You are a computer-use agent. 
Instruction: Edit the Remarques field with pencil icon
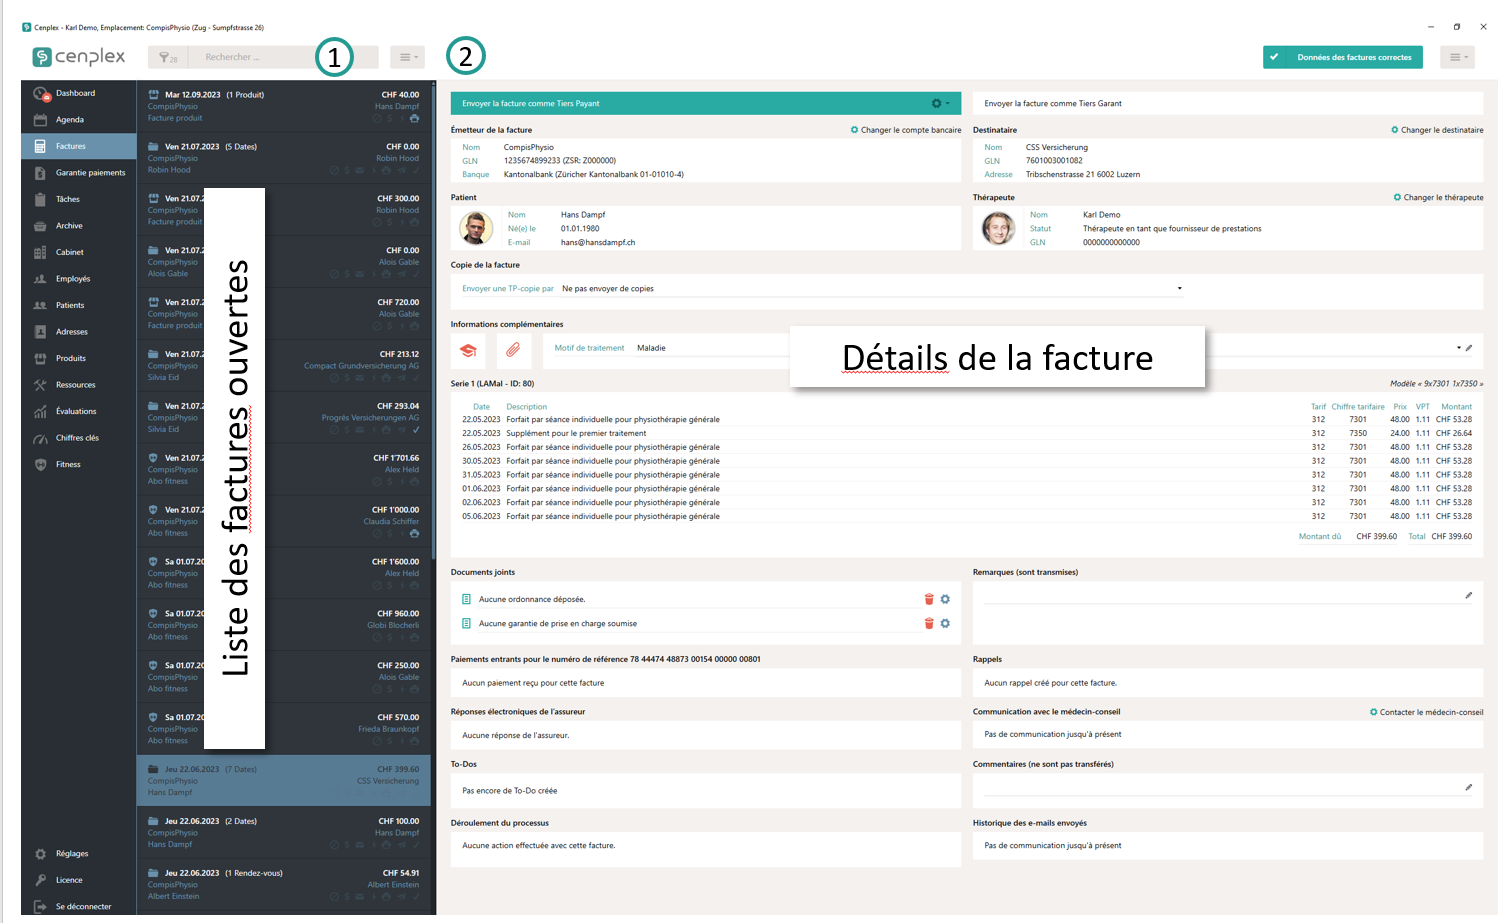coord(1468,595)
